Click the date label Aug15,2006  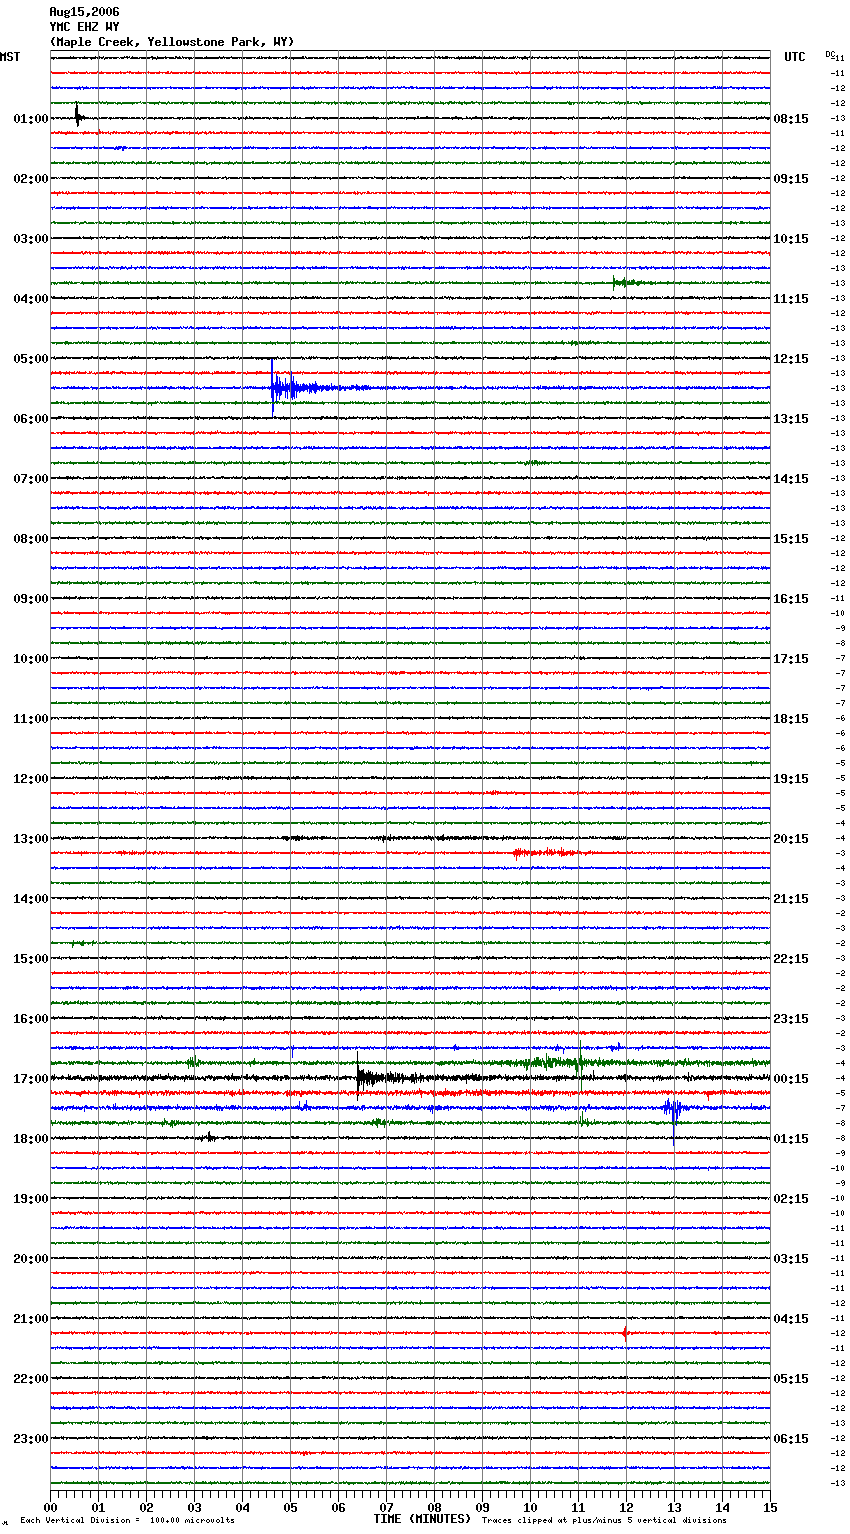(84, 12)
